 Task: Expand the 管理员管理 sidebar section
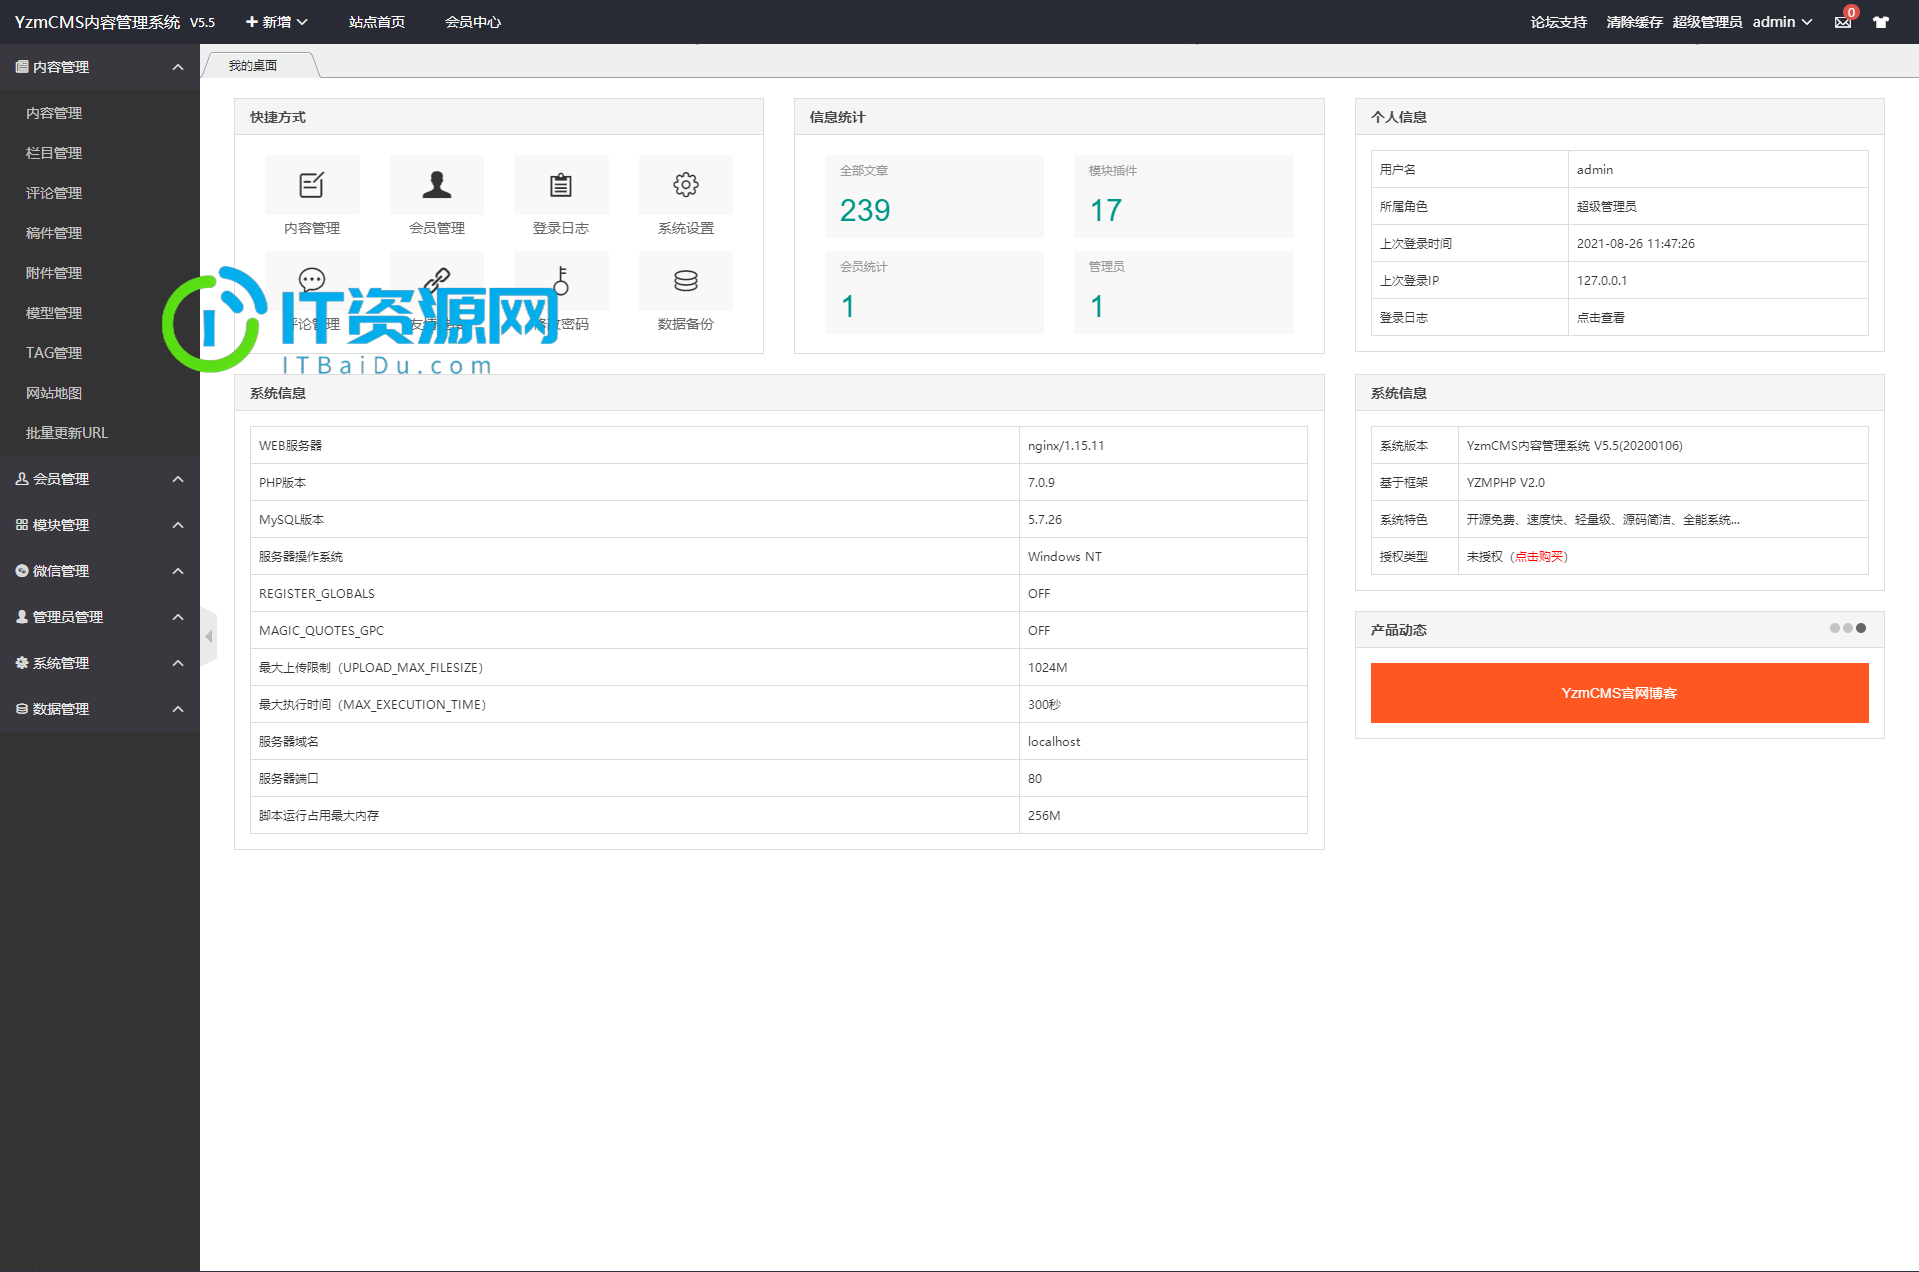[100, 617]
